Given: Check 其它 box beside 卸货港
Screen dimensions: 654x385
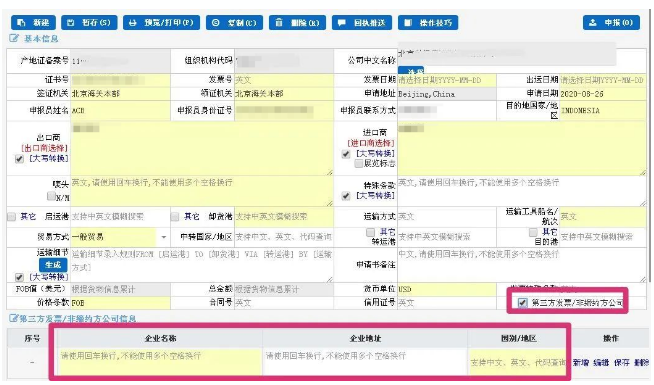Looking at the screenshot, I should (175, 216).
